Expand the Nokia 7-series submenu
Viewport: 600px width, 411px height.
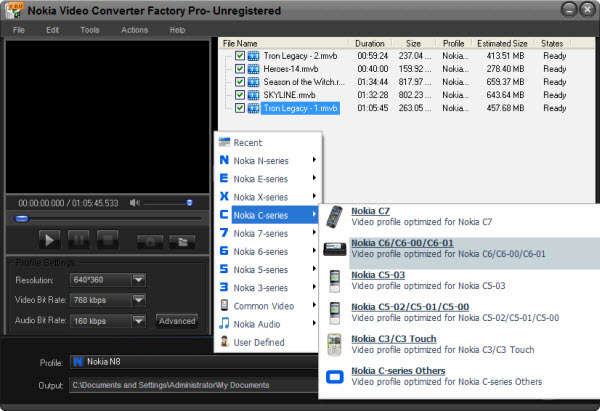pos(314,232)
